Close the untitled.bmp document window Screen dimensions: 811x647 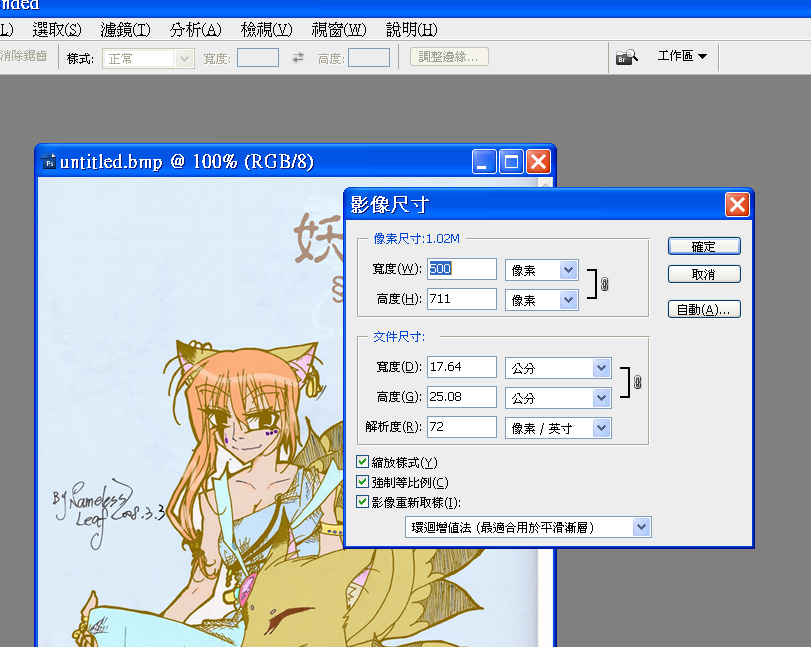(538, 162)
